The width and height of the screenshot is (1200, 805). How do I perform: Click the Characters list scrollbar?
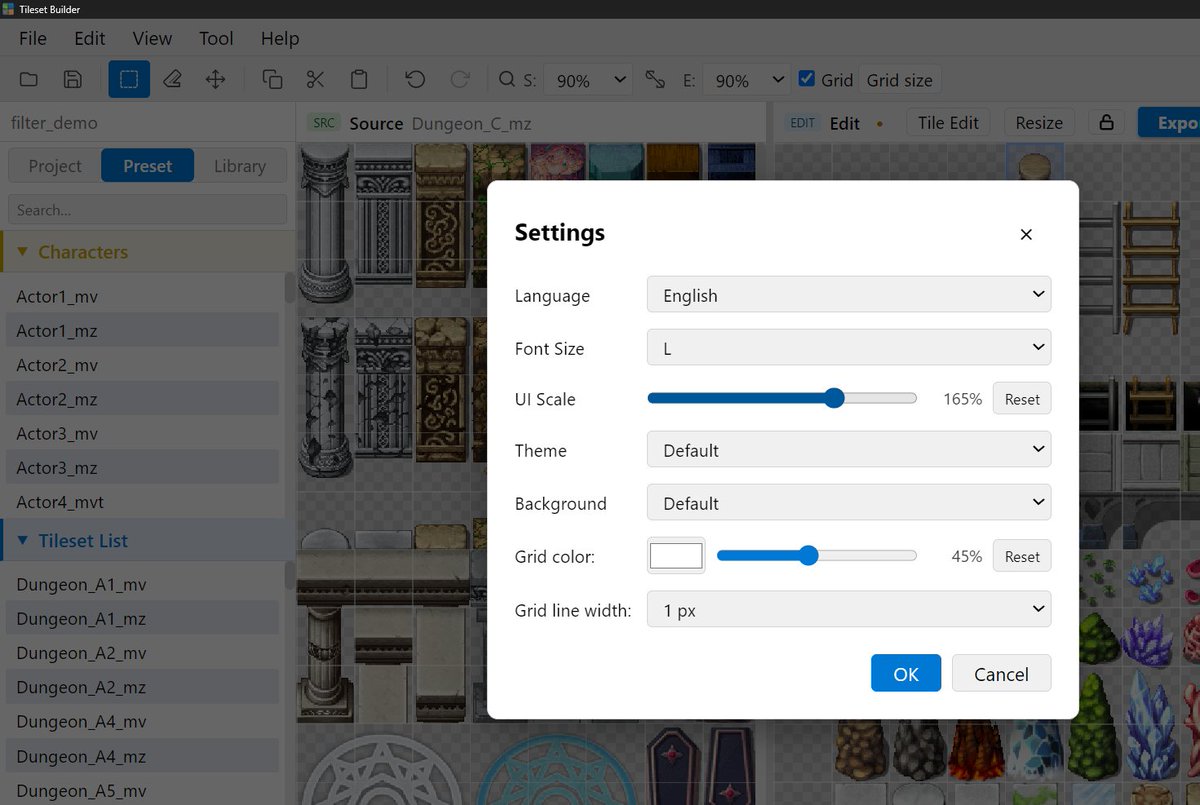(x=290, y=287)
